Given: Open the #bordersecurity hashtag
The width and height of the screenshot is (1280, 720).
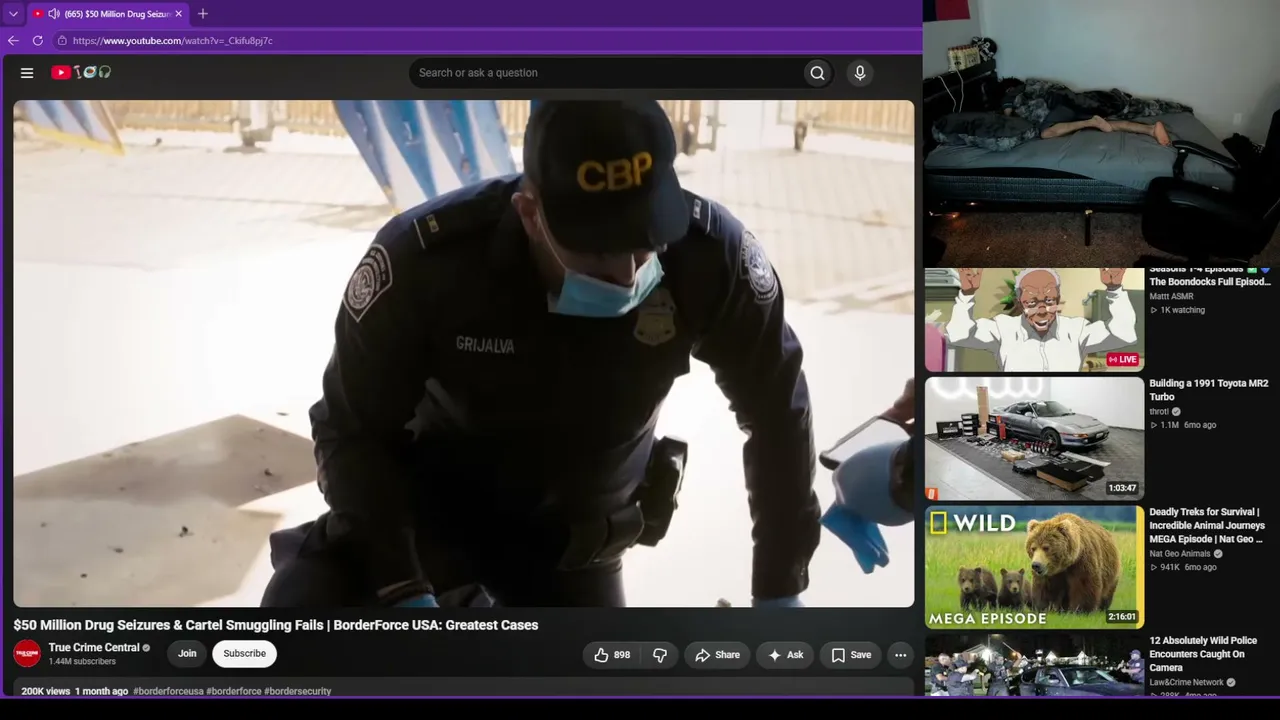Looking at the screenshot, I should (x=298, y=691).
